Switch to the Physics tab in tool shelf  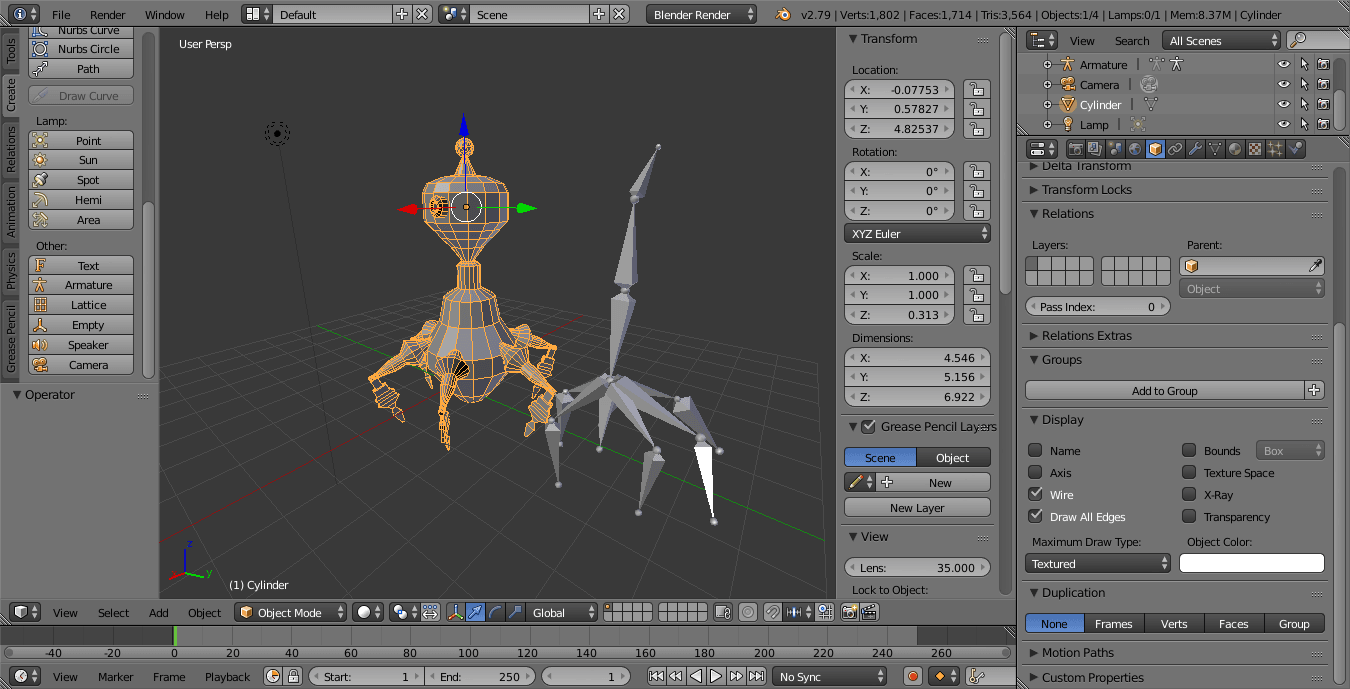coord(11,270)
